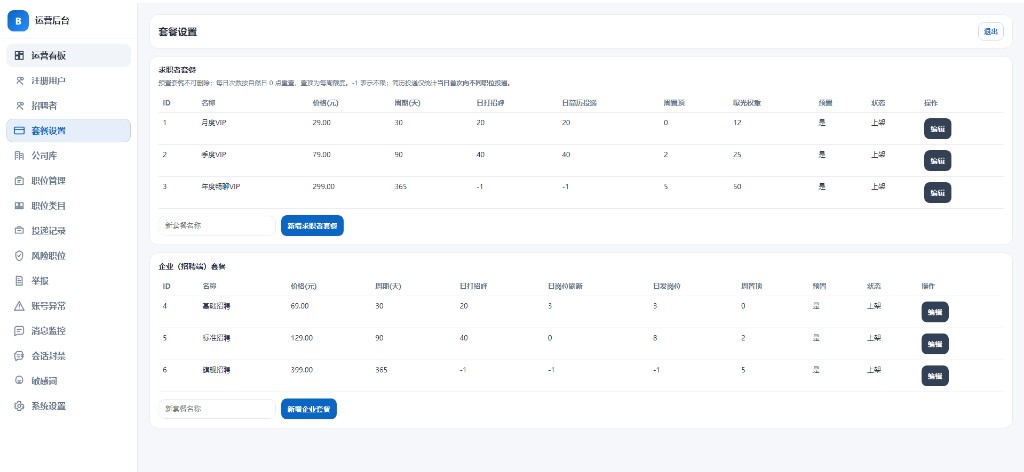
Task: Click price cell 299.00
Action: click(x=324, y=187)
